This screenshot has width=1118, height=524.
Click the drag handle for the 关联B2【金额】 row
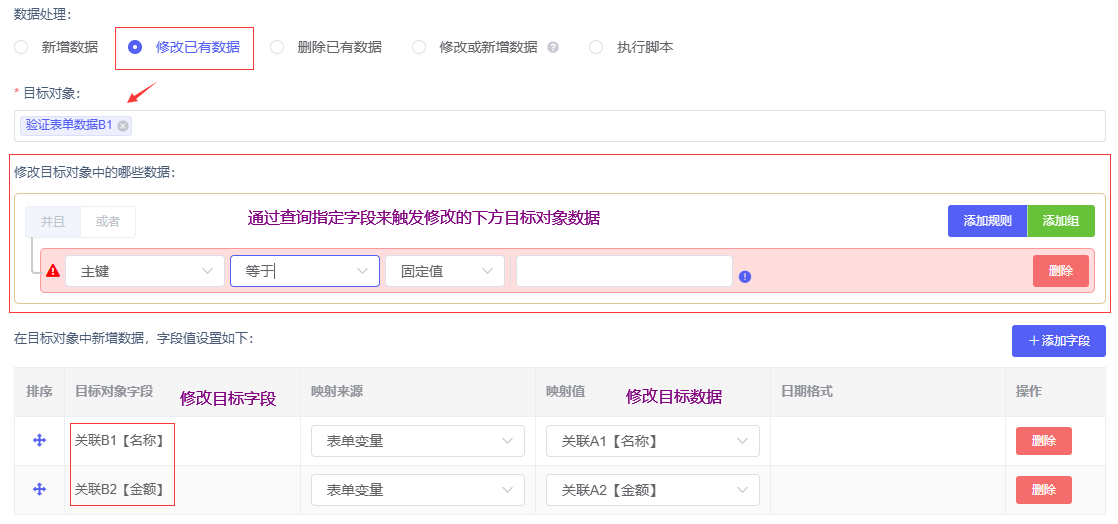point(40,489)
